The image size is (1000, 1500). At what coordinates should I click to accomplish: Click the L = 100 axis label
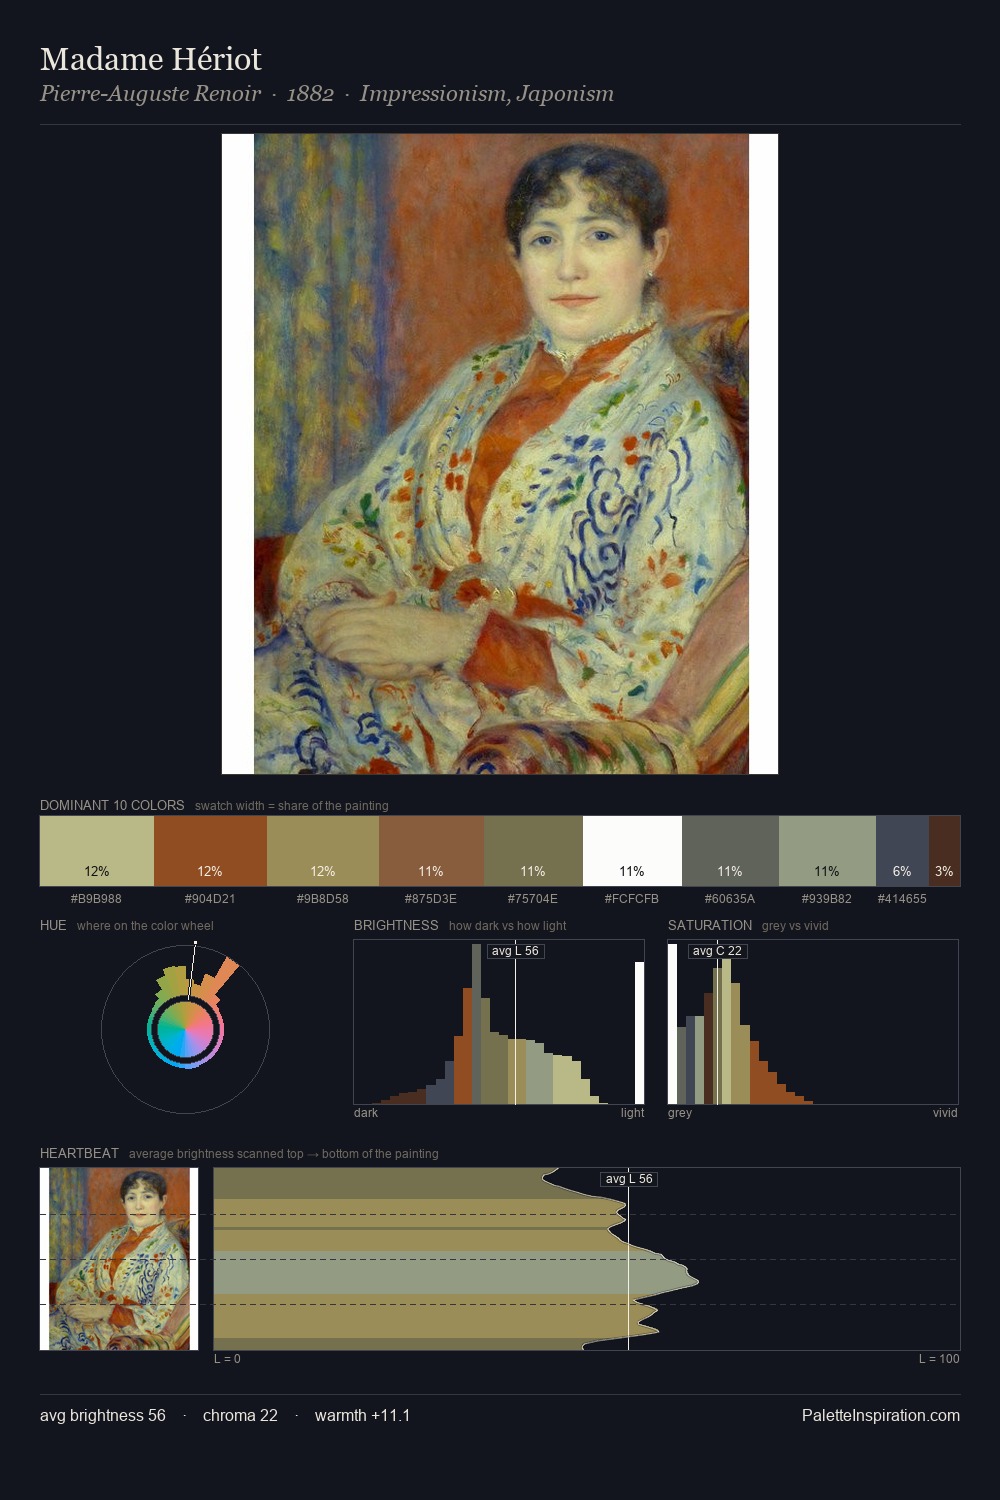pyautogui.click(x=939, y=1359)
